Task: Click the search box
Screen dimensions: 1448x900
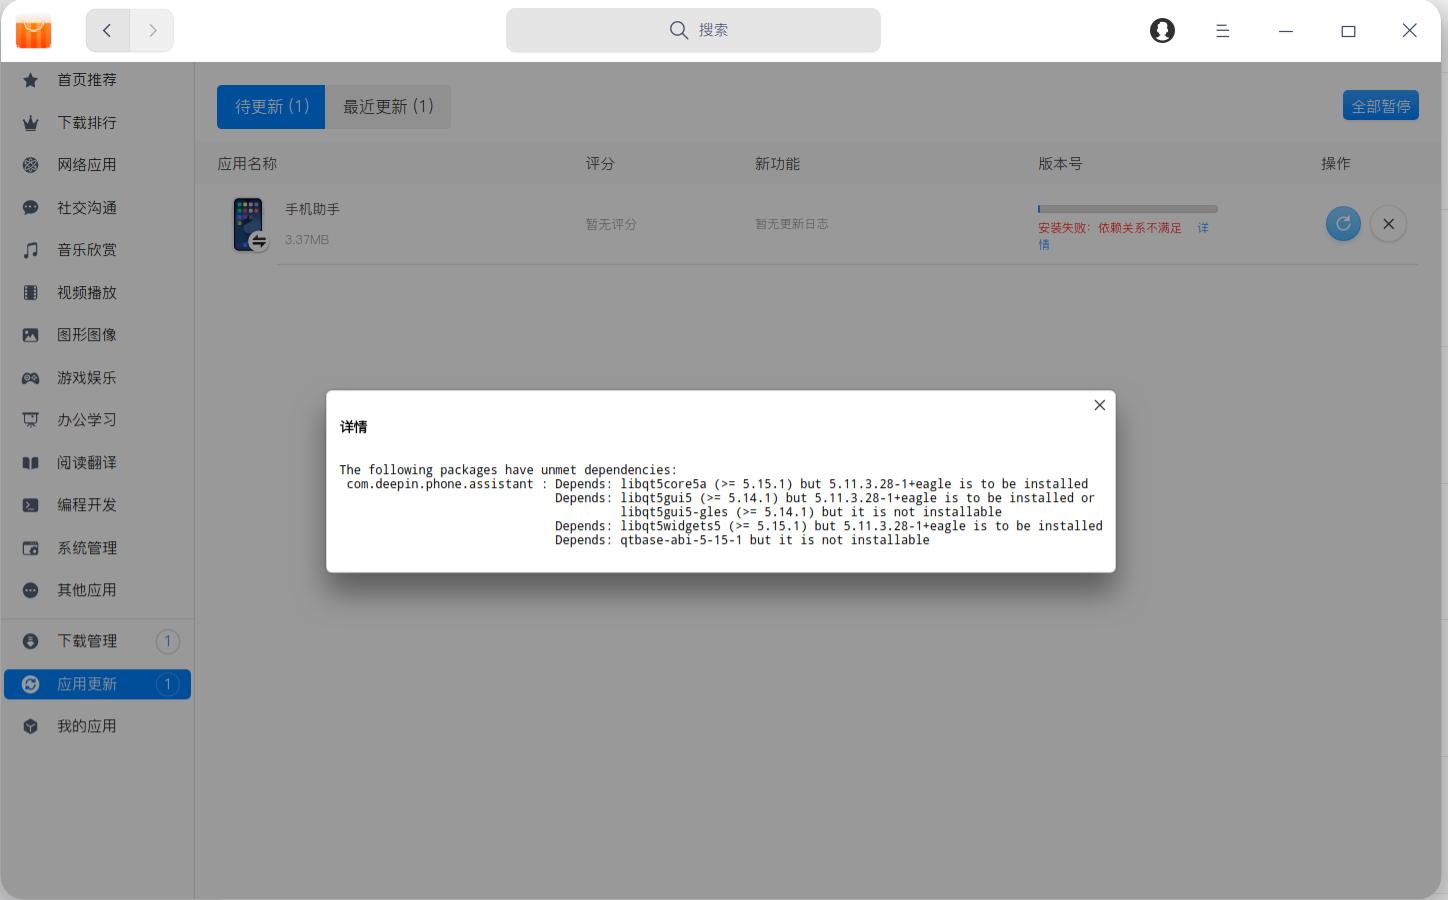Action: [693, 30]
